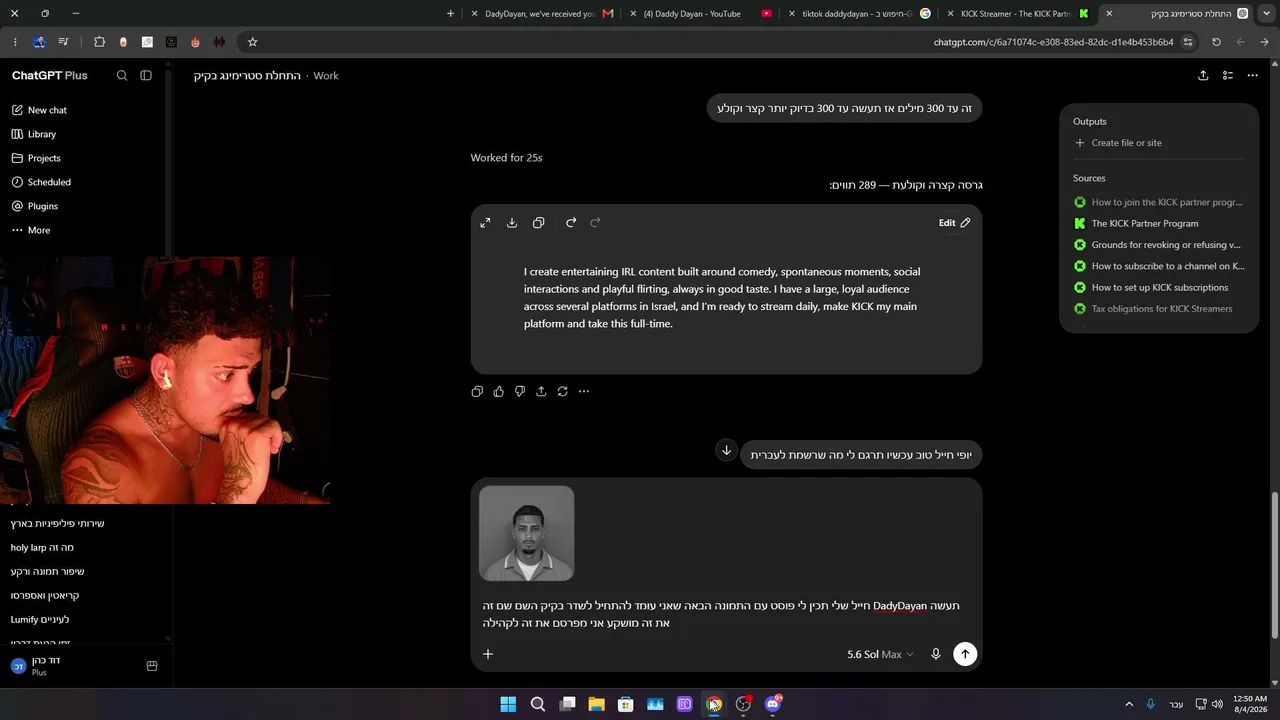Screen dimensions: 1280x720
Task: Open source The KICK Partner Program
Action: [1136, 224]
